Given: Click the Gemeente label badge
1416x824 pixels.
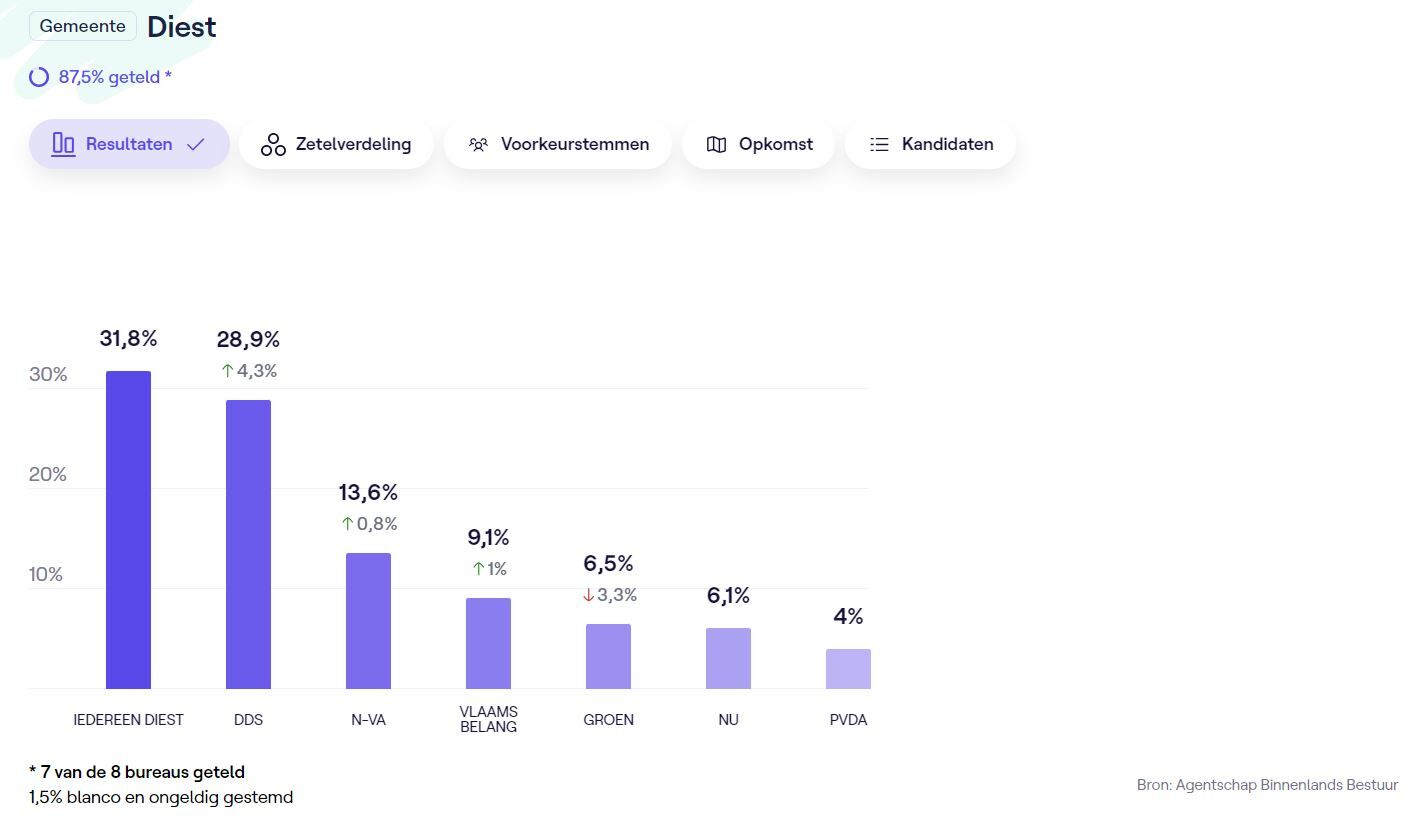Looking at the screenshot, I should click(83, 26).
